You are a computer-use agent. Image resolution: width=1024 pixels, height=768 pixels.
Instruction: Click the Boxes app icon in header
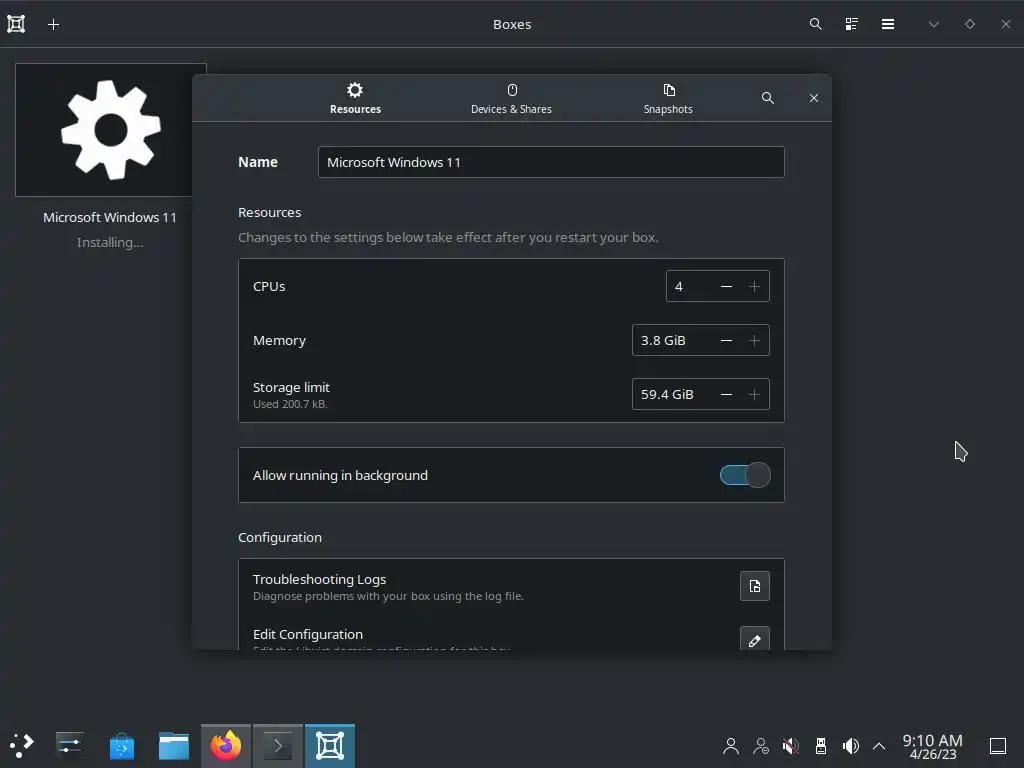click(16, 24)
